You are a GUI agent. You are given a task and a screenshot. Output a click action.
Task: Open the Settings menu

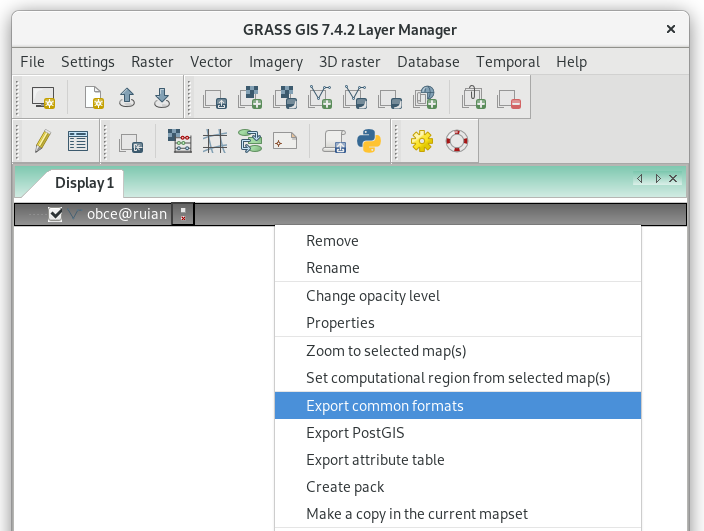[x=88, y=61]
